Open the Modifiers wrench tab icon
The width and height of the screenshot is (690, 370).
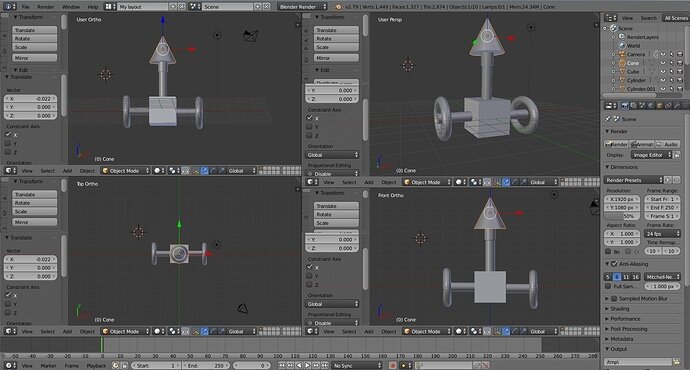click(x=677, y=106)
